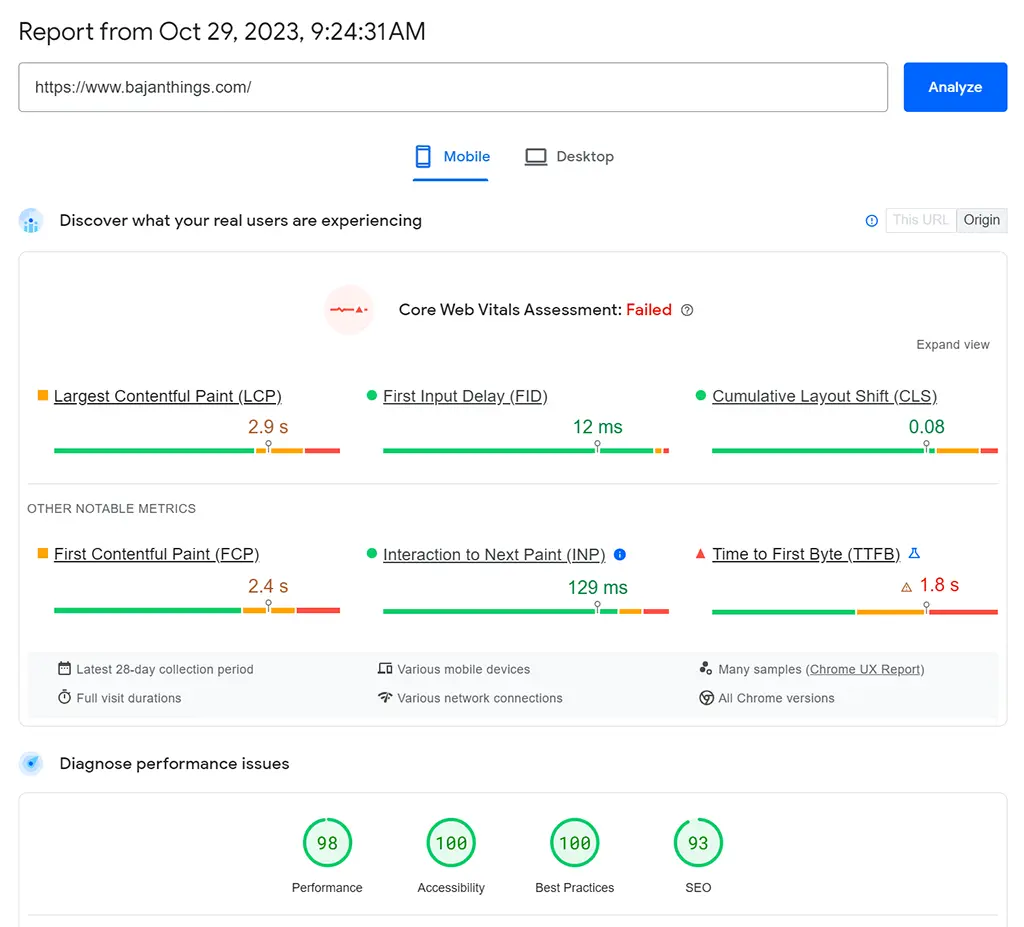Image resolution: width=1024 pixels, height=927 pixels.
Task: Open Cumulative Layout Shift (CLS) link
Action: [x=824, y=396]
